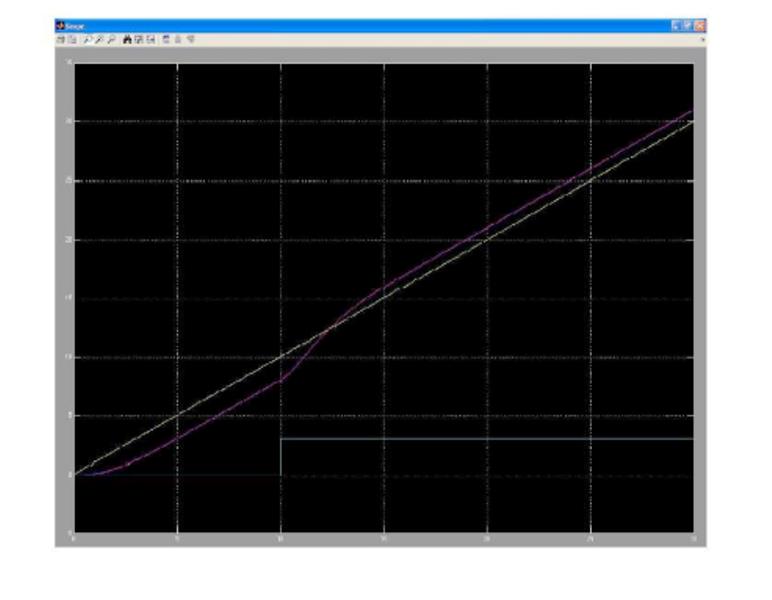This screenshot has width=772, height=600.
Task: Select the Zoom tool magnifier
Action: point(87,39)
